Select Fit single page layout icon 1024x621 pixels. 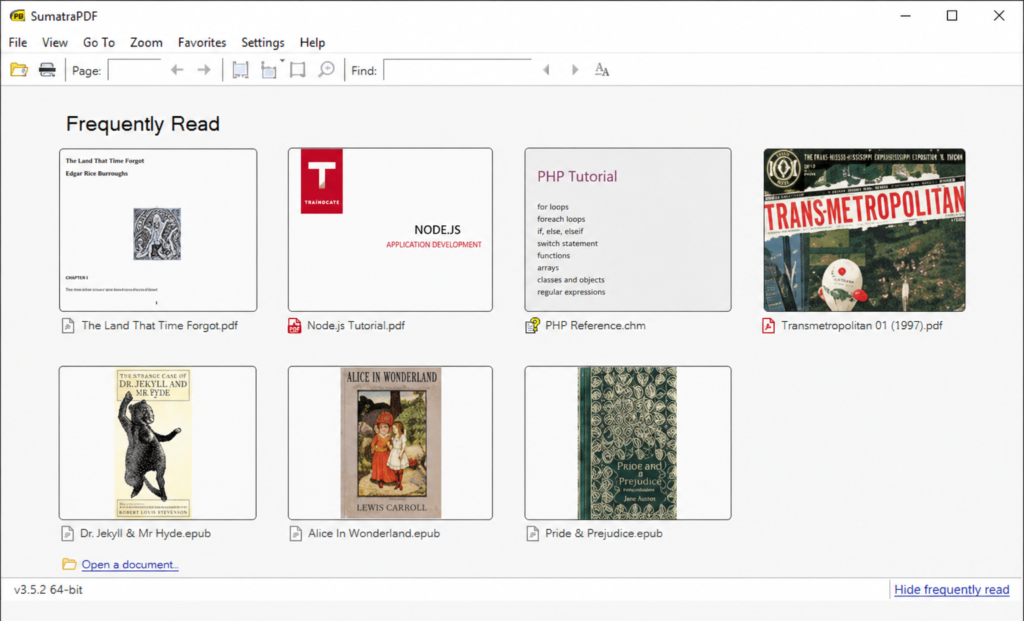(x=269, y=70)
